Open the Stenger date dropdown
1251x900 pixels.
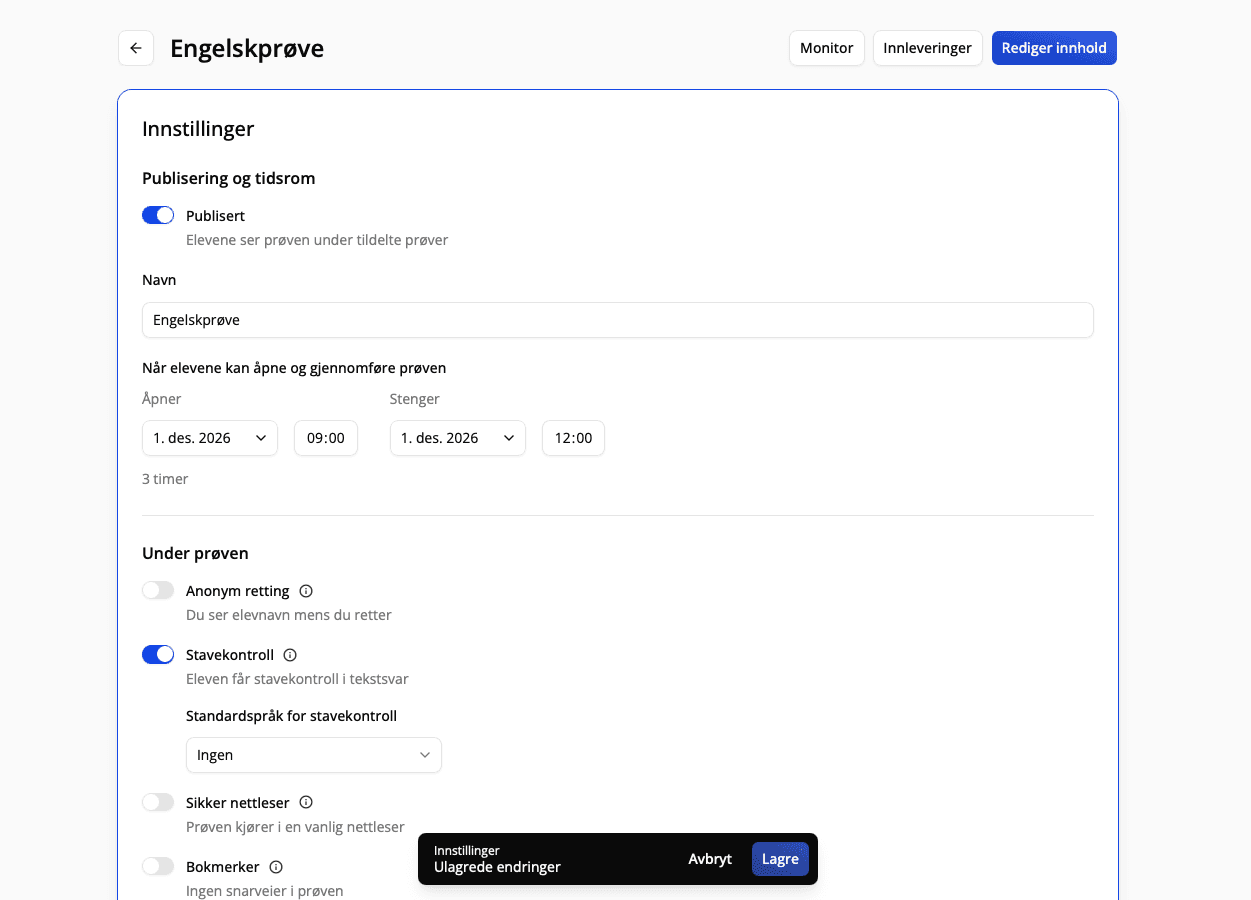click(458, 438)
